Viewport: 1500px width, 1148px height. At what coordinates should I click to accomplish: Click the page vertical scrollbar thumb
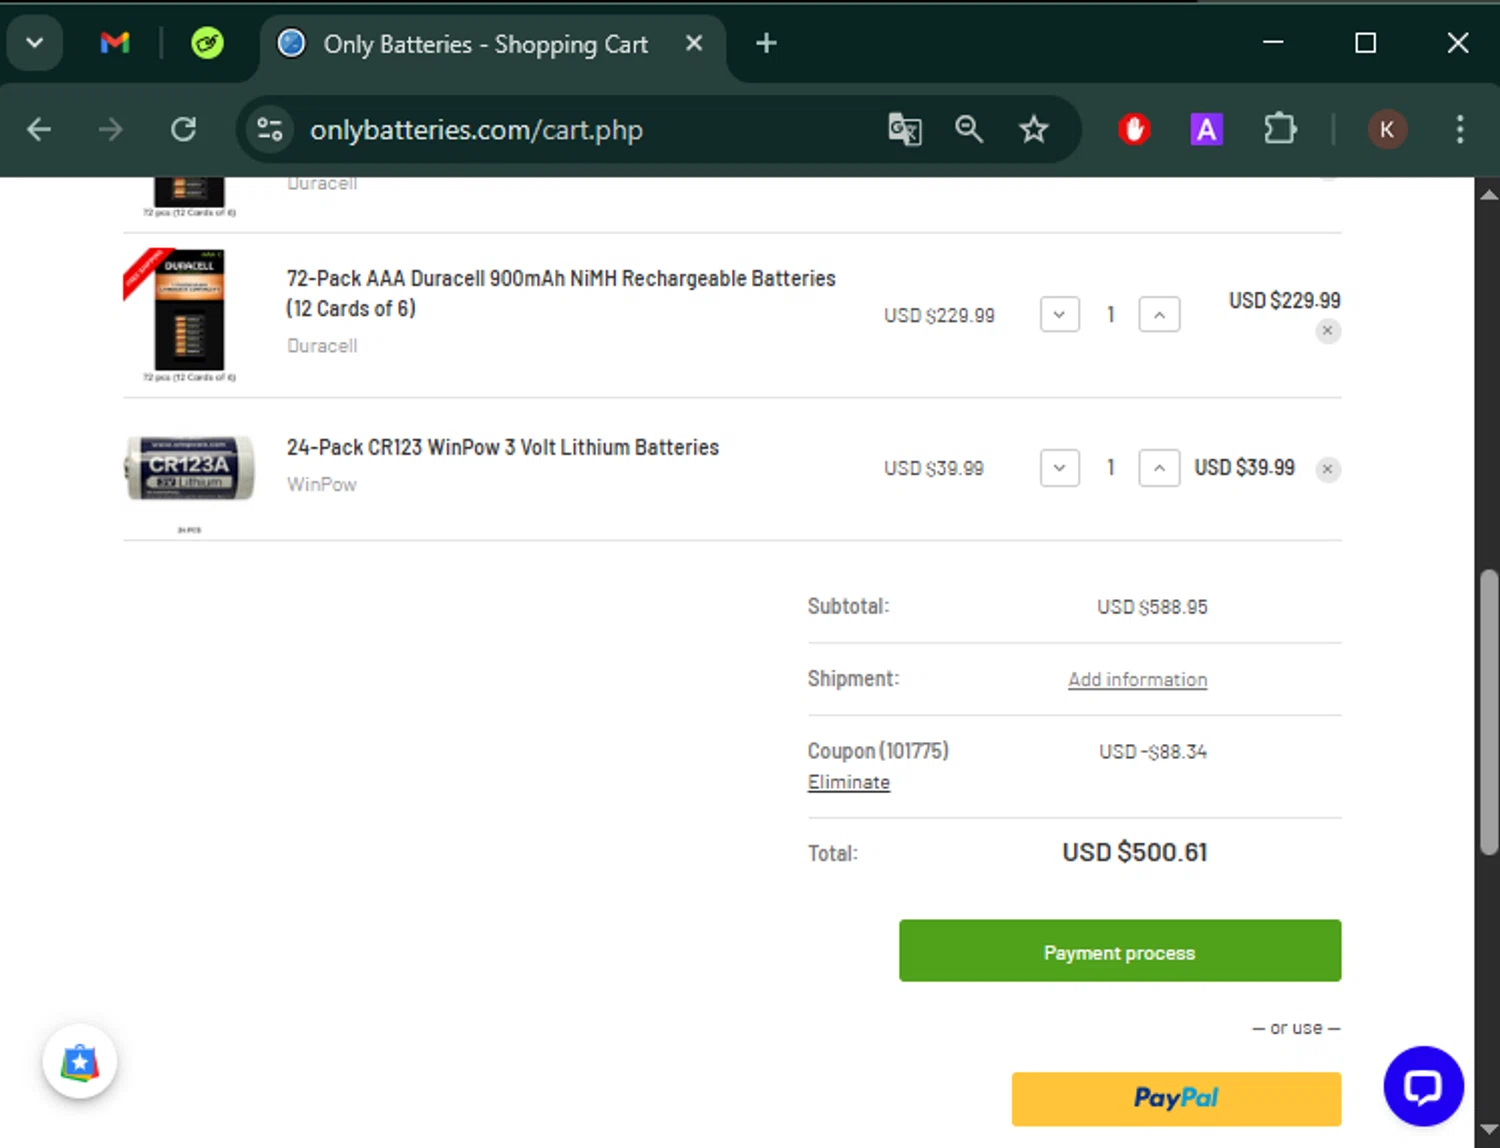pyautogui.click(x=1489, y=712)
